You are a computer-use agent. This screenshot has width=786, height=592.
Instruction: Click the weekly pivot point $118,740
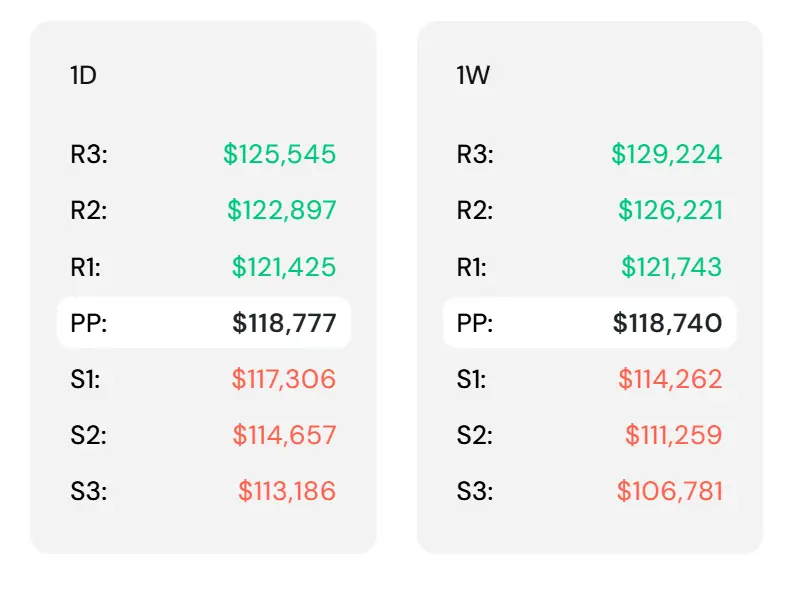click(x=668, y=323)
